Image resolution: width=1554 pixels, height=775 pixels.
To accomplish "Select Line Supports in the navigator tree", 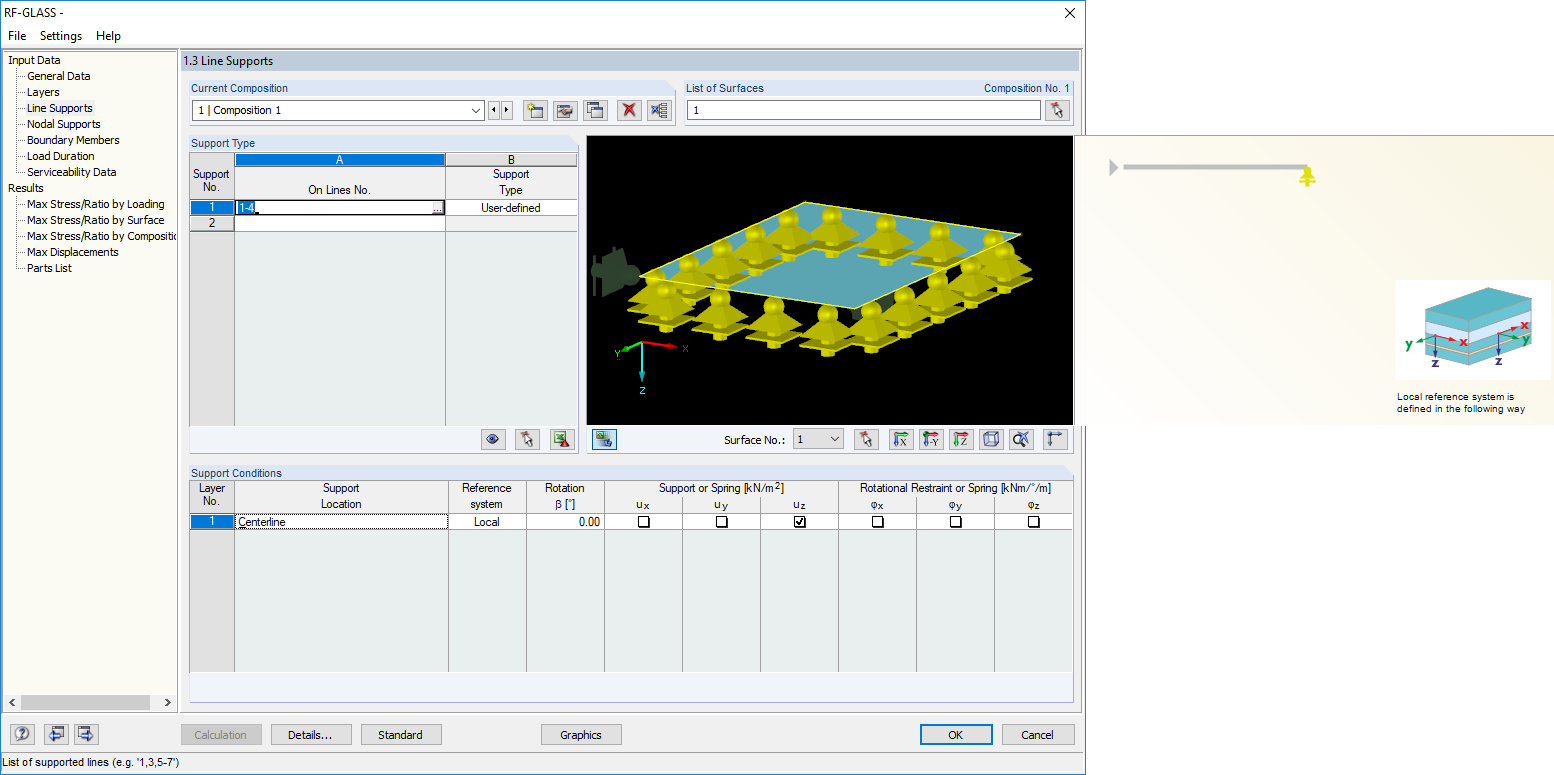I will click(60, 108).
